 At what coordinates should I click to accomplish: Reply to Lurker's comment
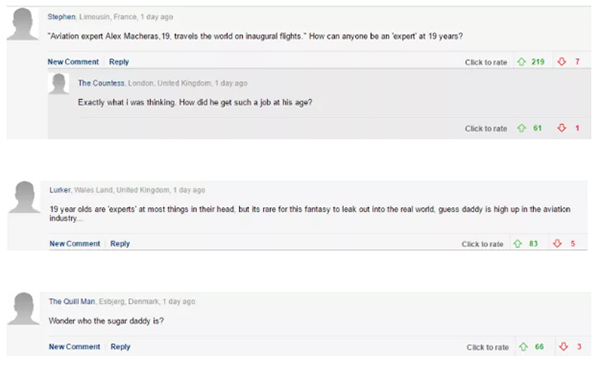[120, 243]
